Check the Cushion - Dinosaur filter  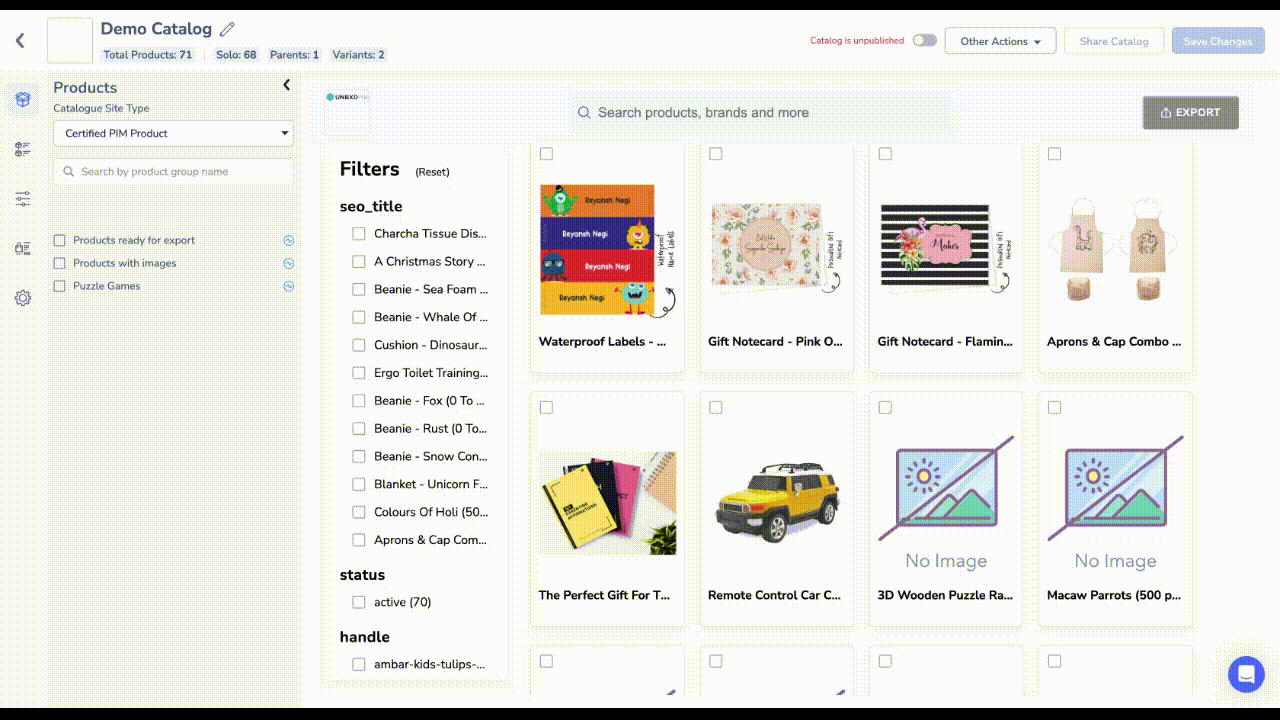tap(359, 345)
